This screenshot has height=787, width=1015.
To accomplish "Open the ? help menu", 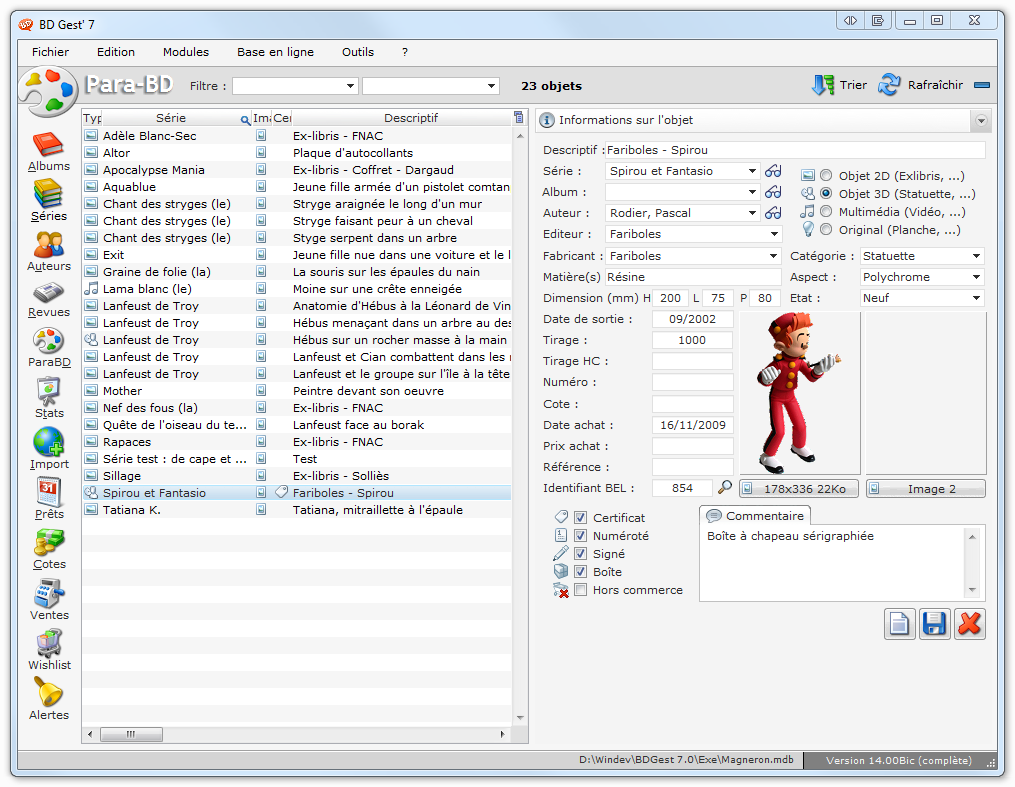I will [405, 52].
